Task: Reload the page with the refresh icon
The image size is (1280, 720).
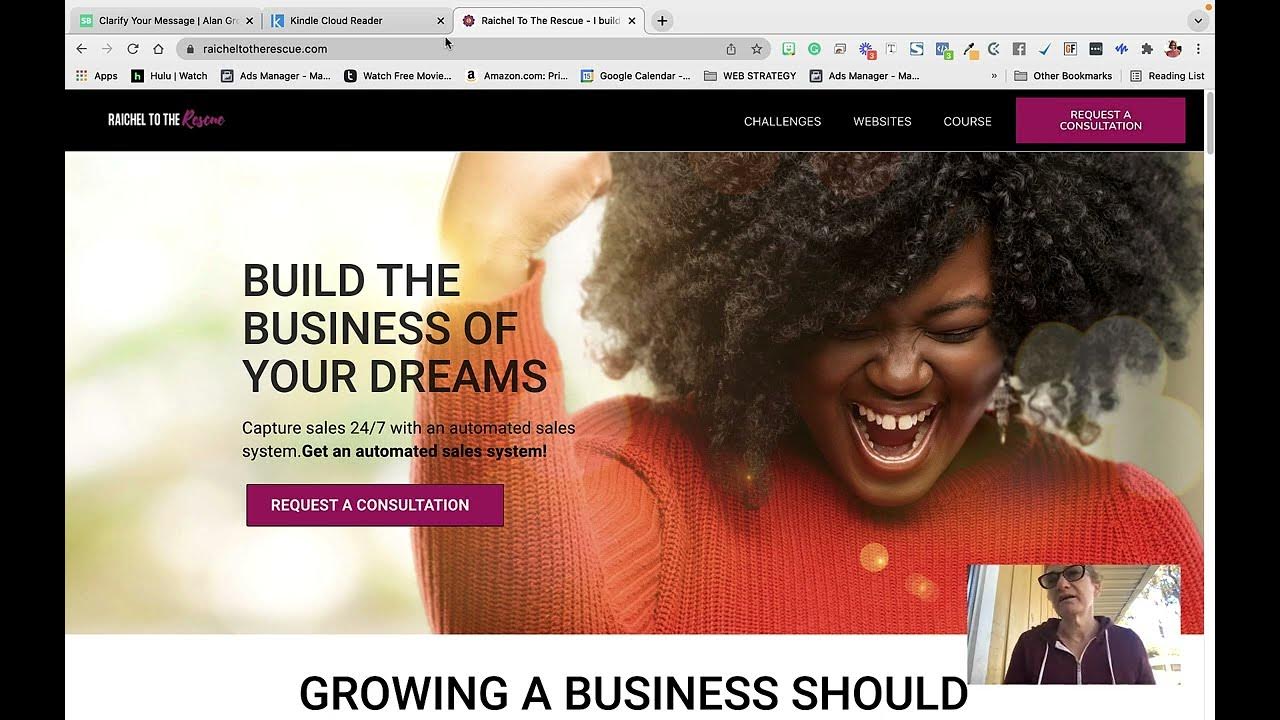Action: tap(132, 49)
